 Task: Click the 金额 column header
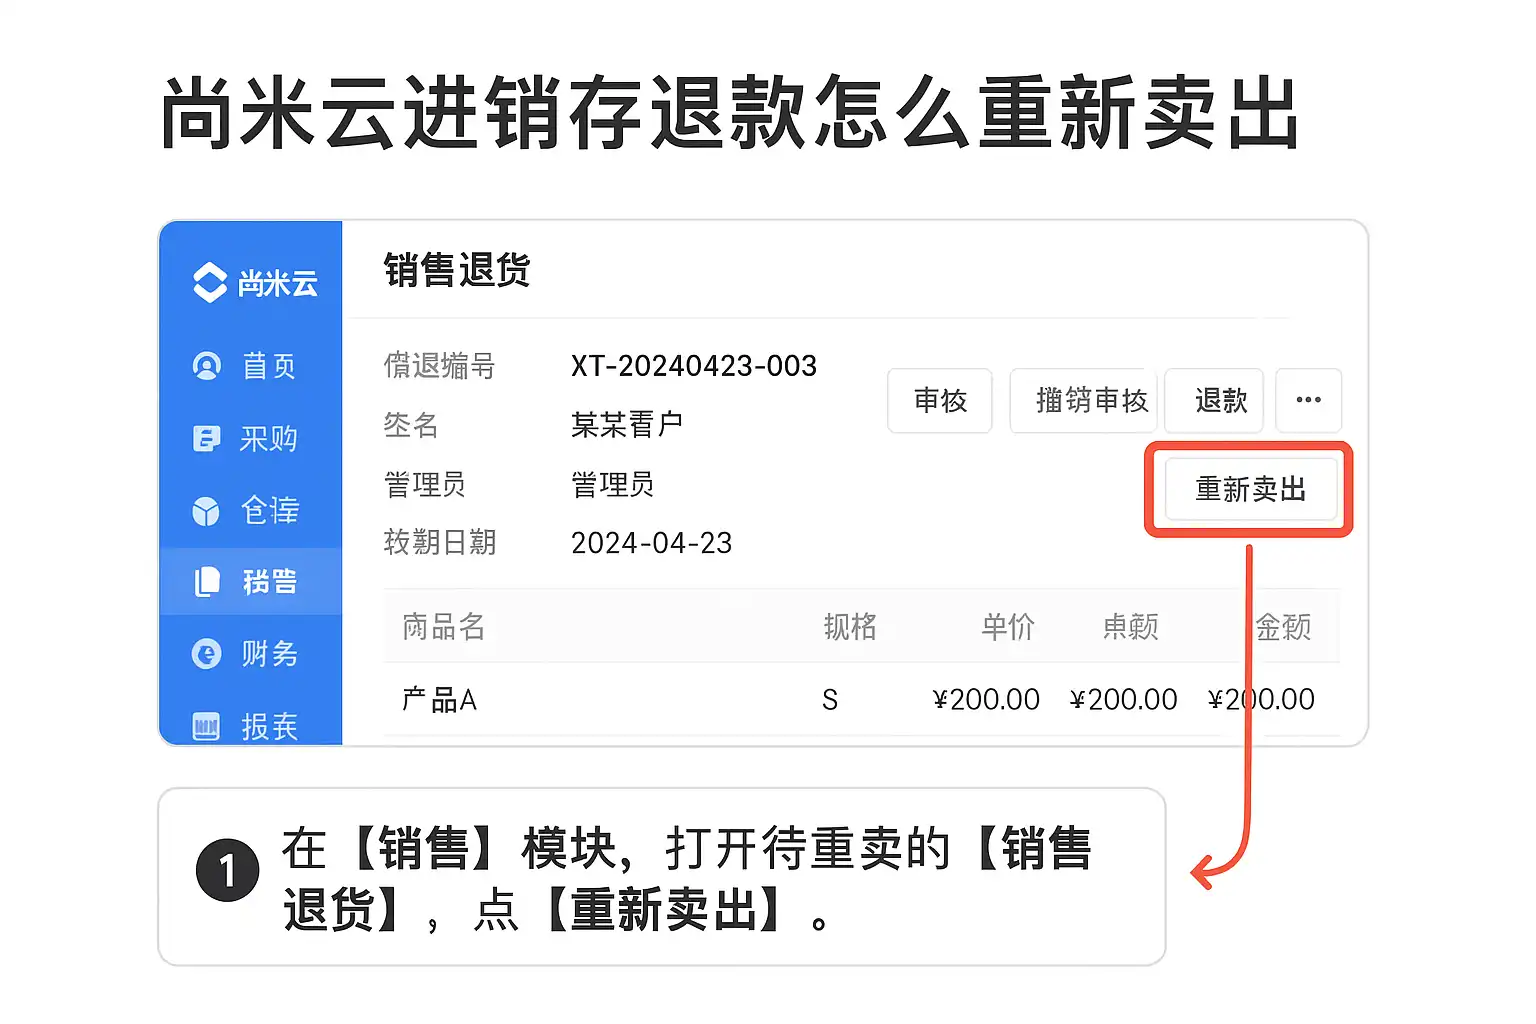pyautogui.click(x=1283, y=627)
